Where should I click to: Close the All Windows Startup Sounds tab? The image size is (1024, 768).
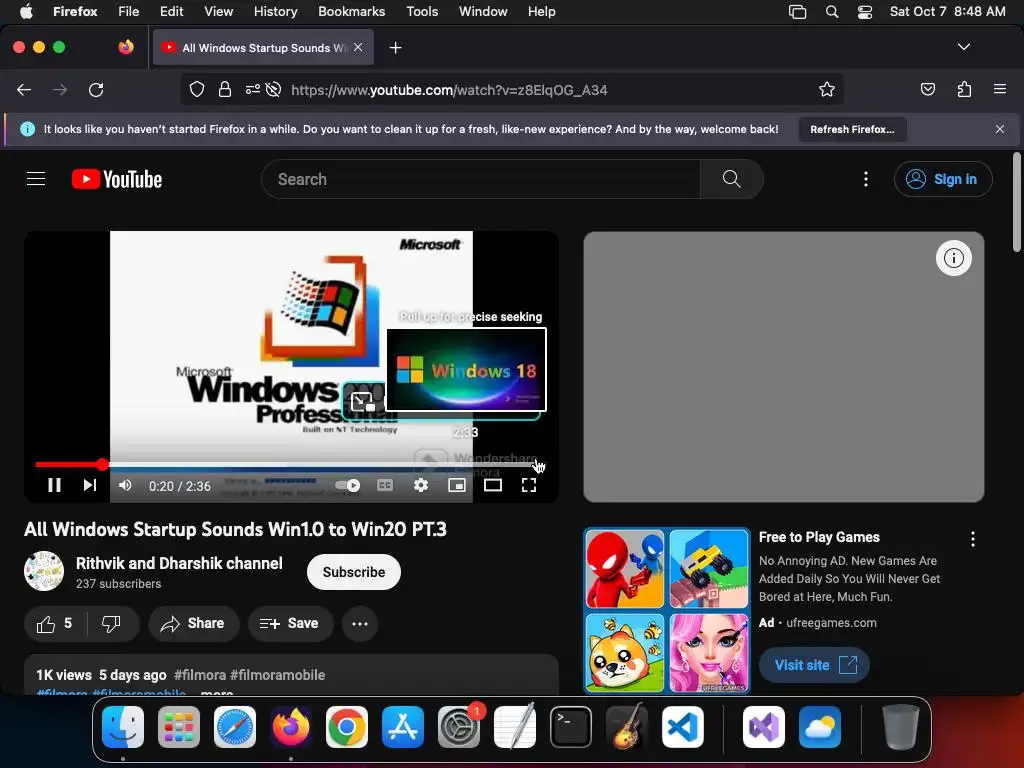click(358, 47)
